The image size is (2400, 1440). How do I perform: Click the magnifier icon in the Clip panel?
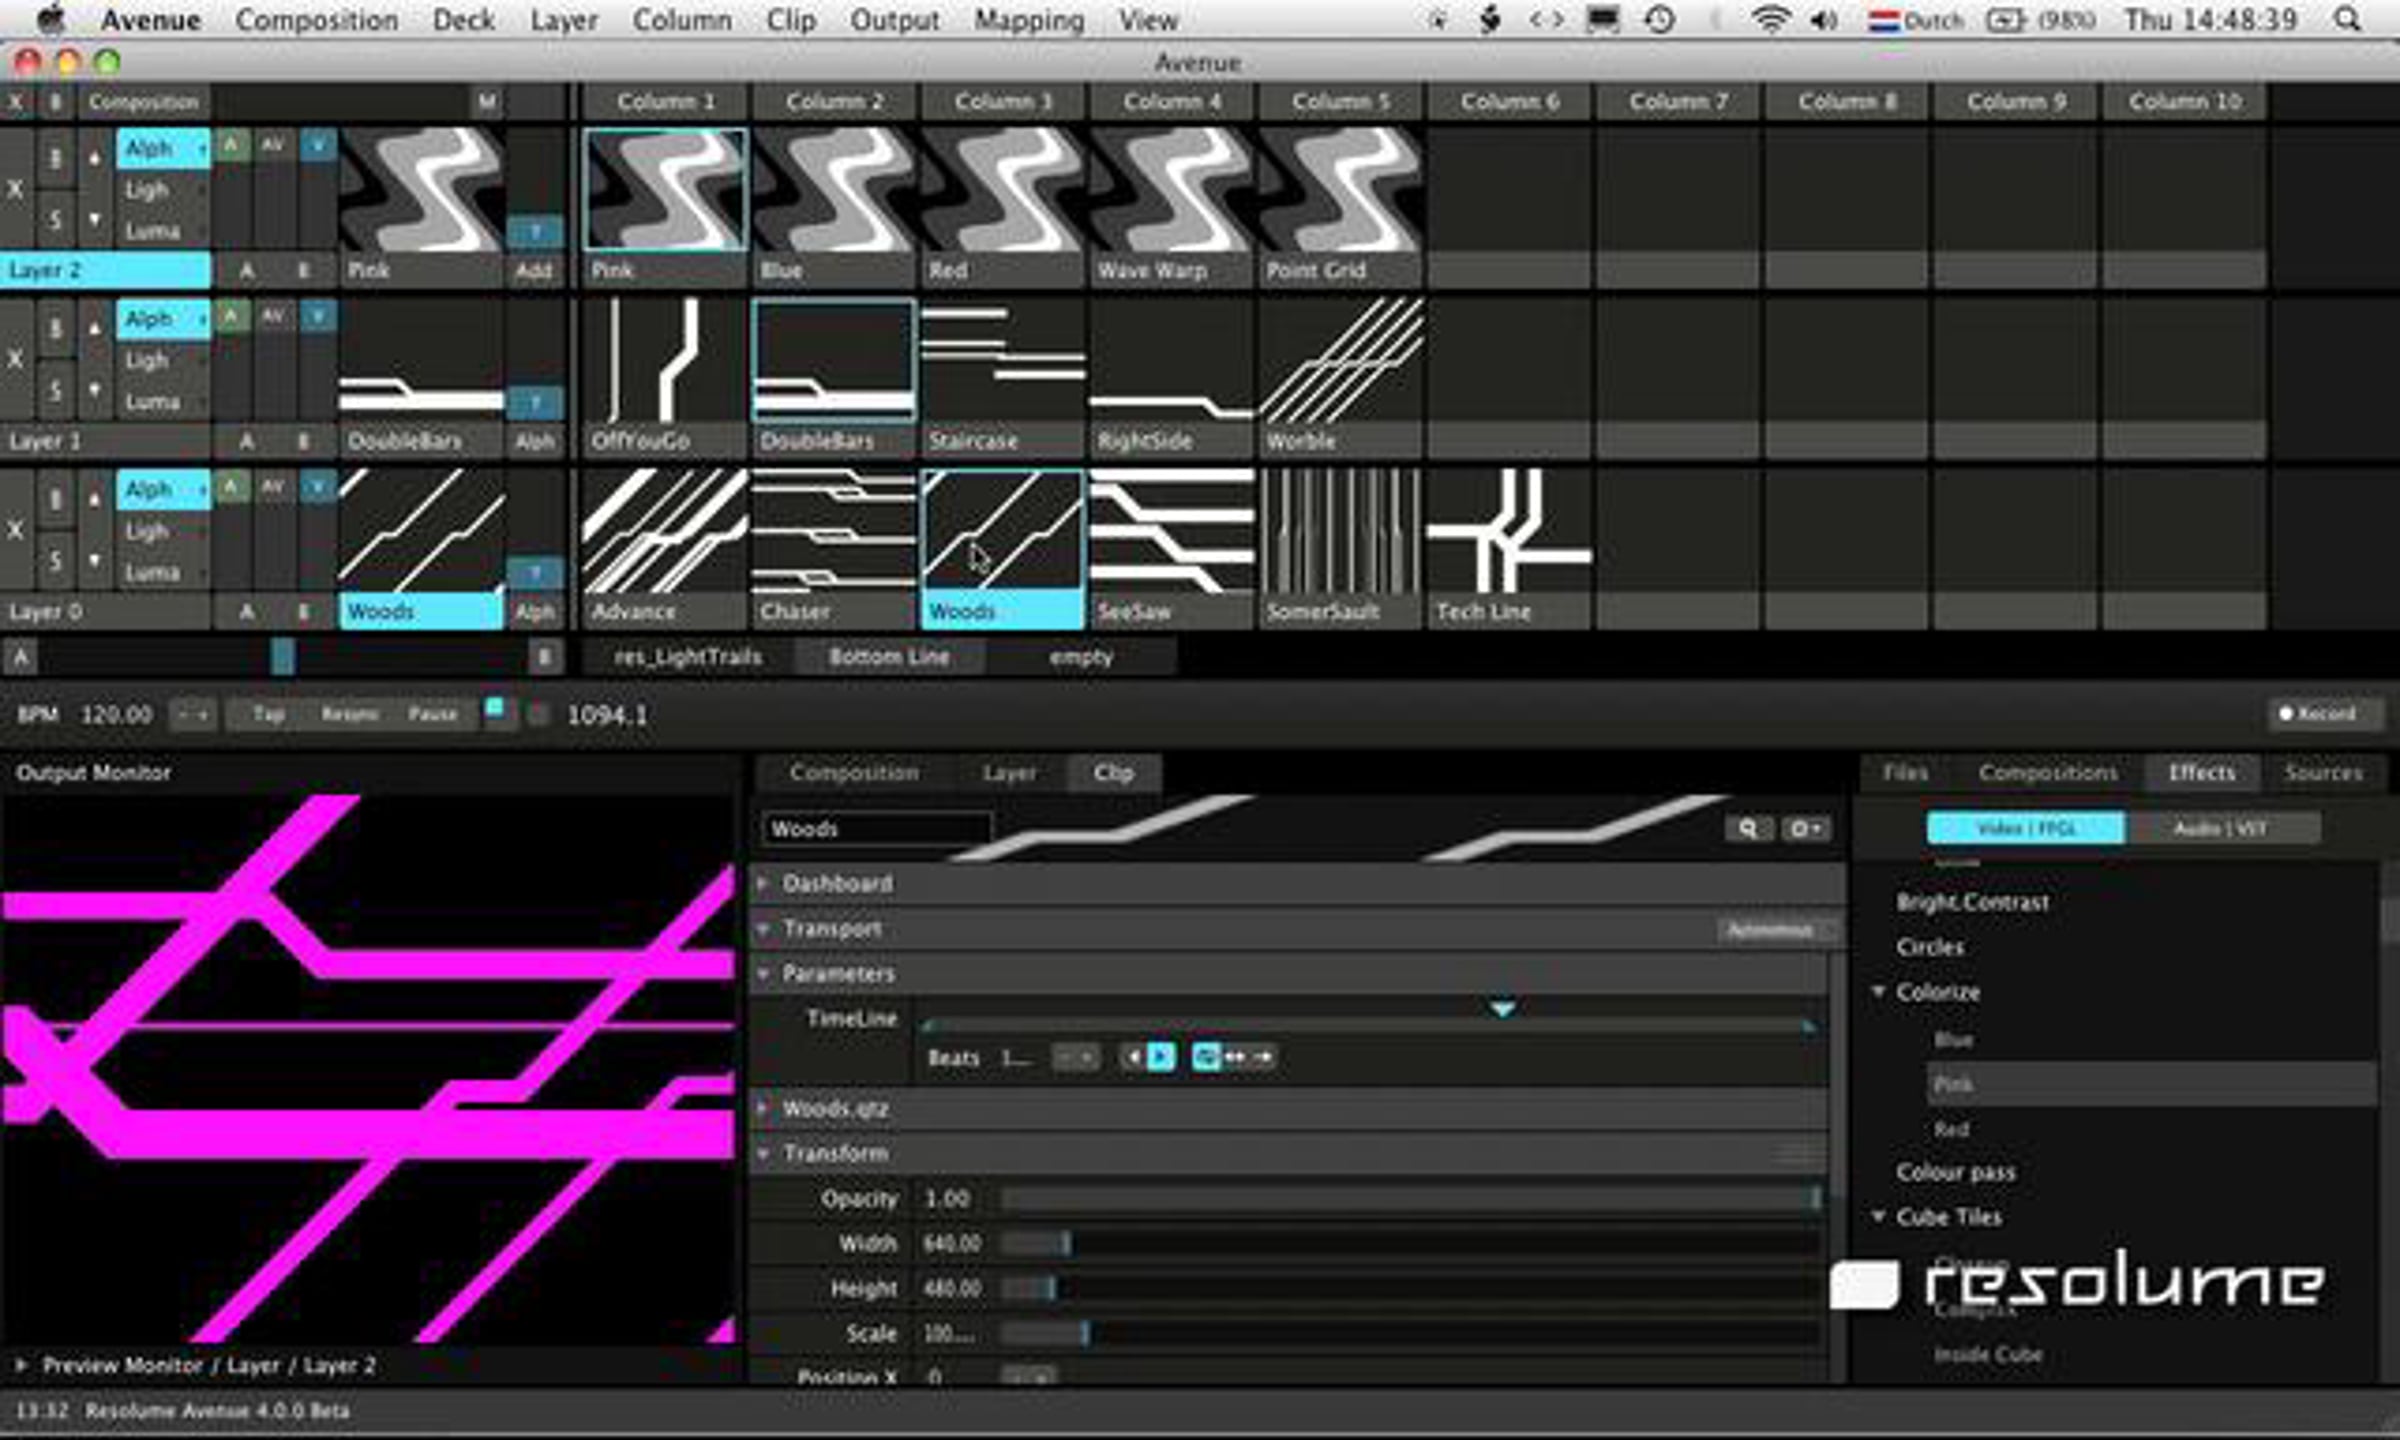pos(1747,829)
